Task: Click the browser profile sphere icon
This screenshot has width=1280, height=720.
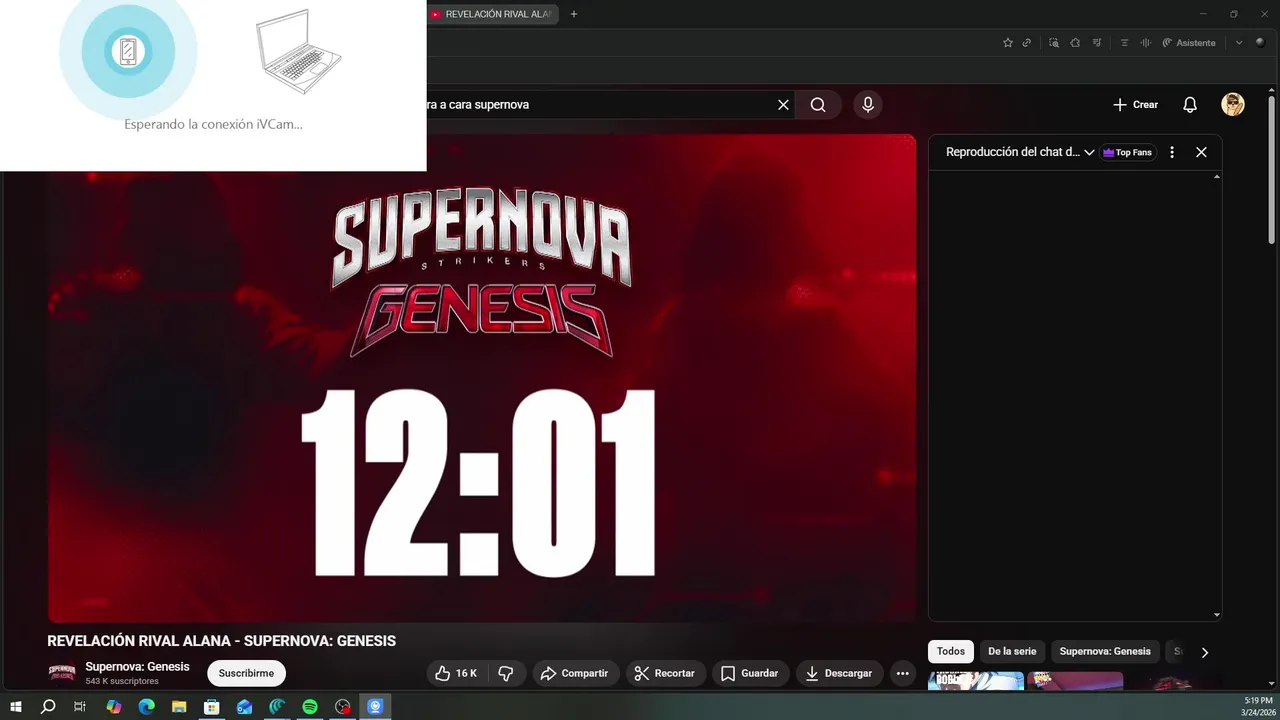Action: pyautogui.click(x=1260, y=43)
